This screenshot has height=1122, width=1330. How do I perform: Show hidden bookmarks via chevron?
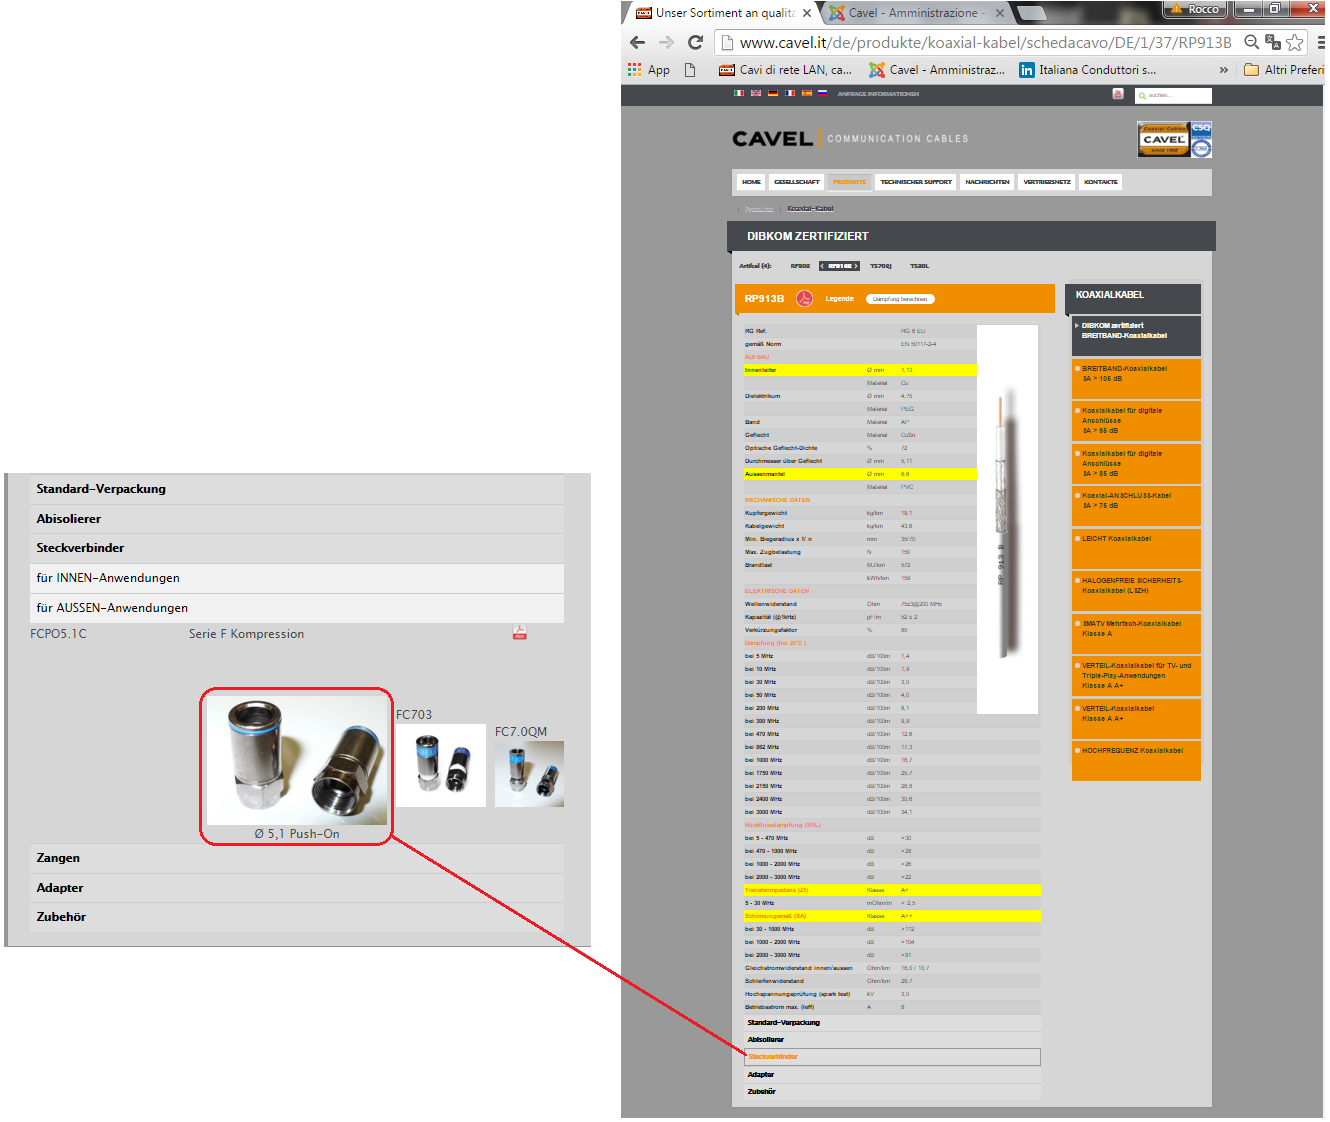pyautogui.click(x=1224, y=70)
